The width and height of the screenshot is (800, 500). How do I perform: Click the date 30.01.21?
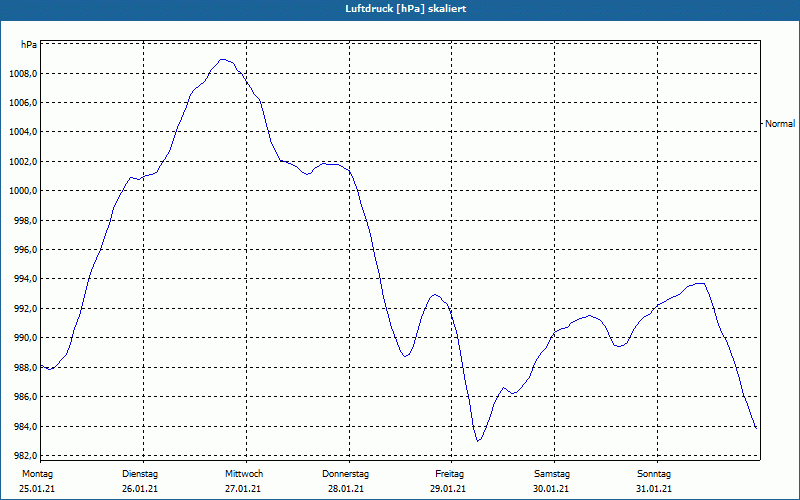pos(551,489)
